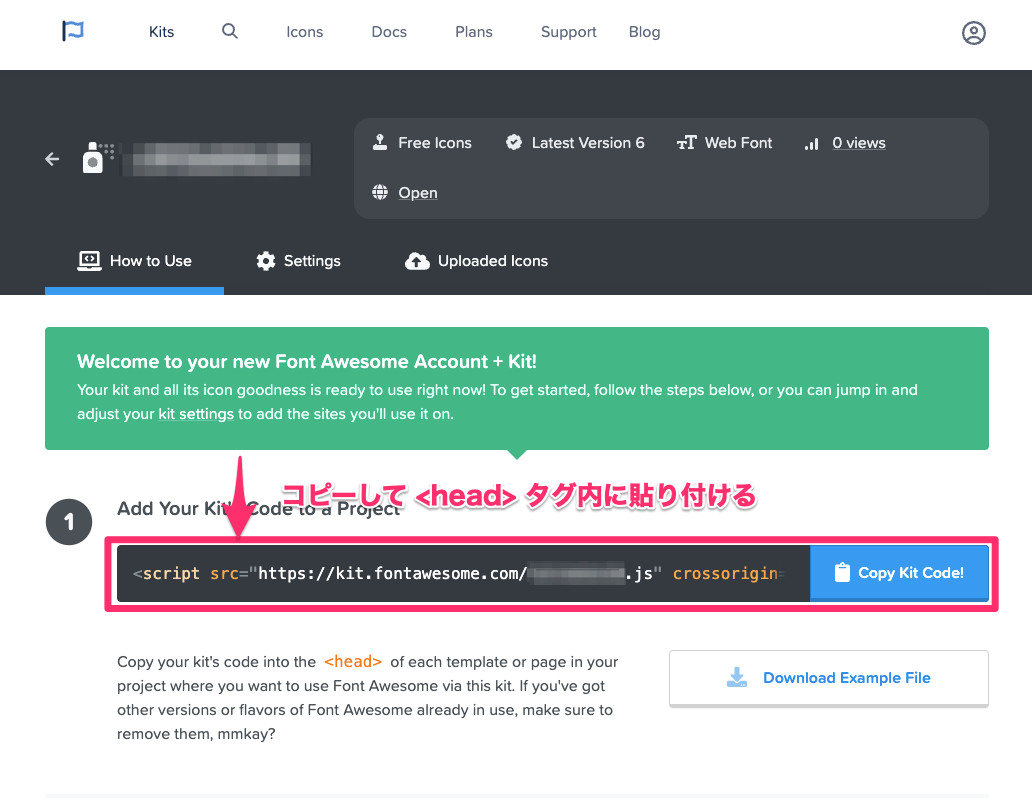Switch to the Uploaded Icons tab
Viewport: 1032px width, 803px height.
tap(477, 261)
